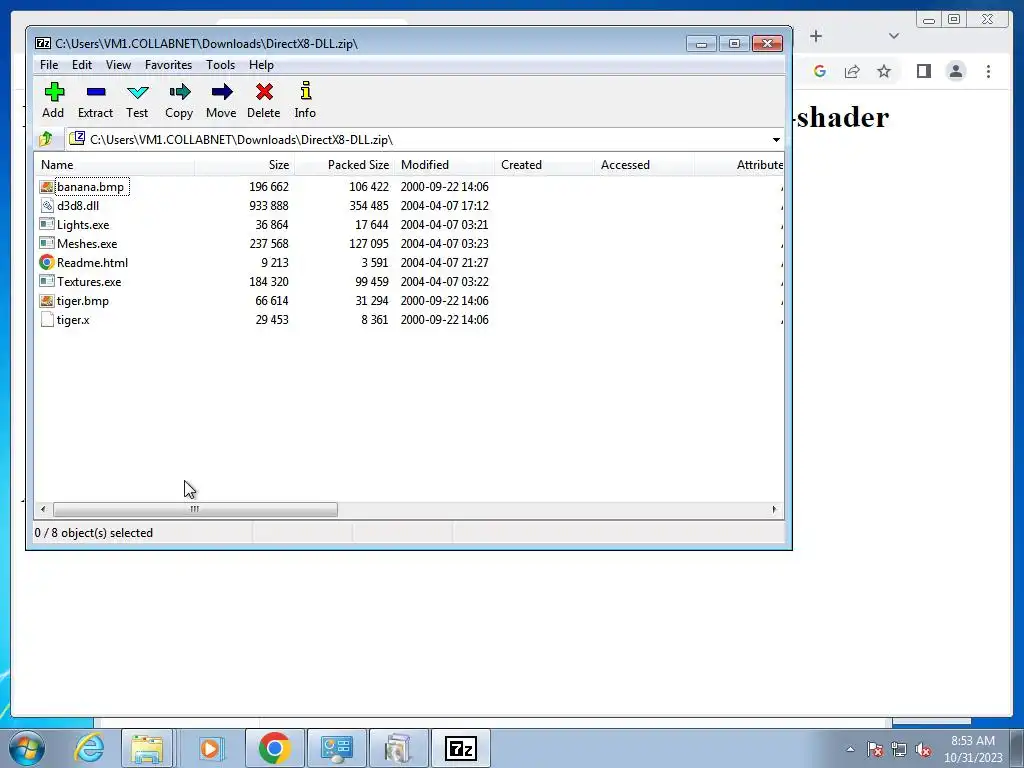Click the Windows Start button
The image size is (1024, 768).
(27, 748)
